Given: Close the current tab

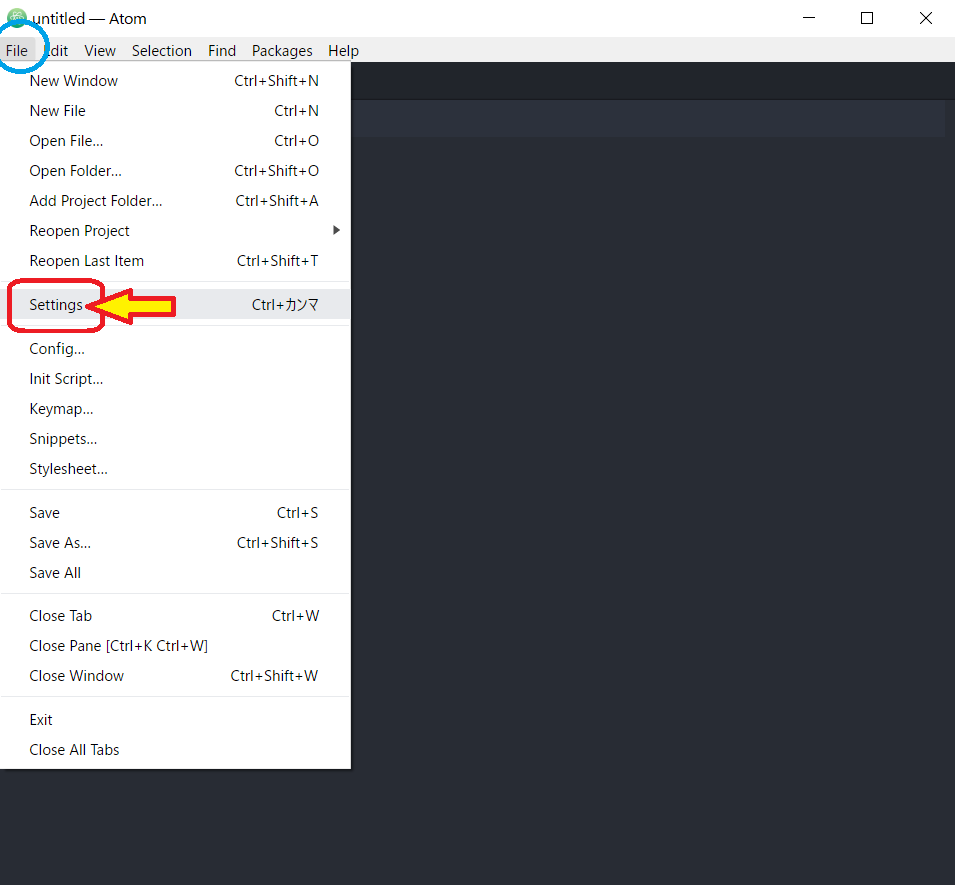Looking at the screenshot, I should click(x=60, y=615).
